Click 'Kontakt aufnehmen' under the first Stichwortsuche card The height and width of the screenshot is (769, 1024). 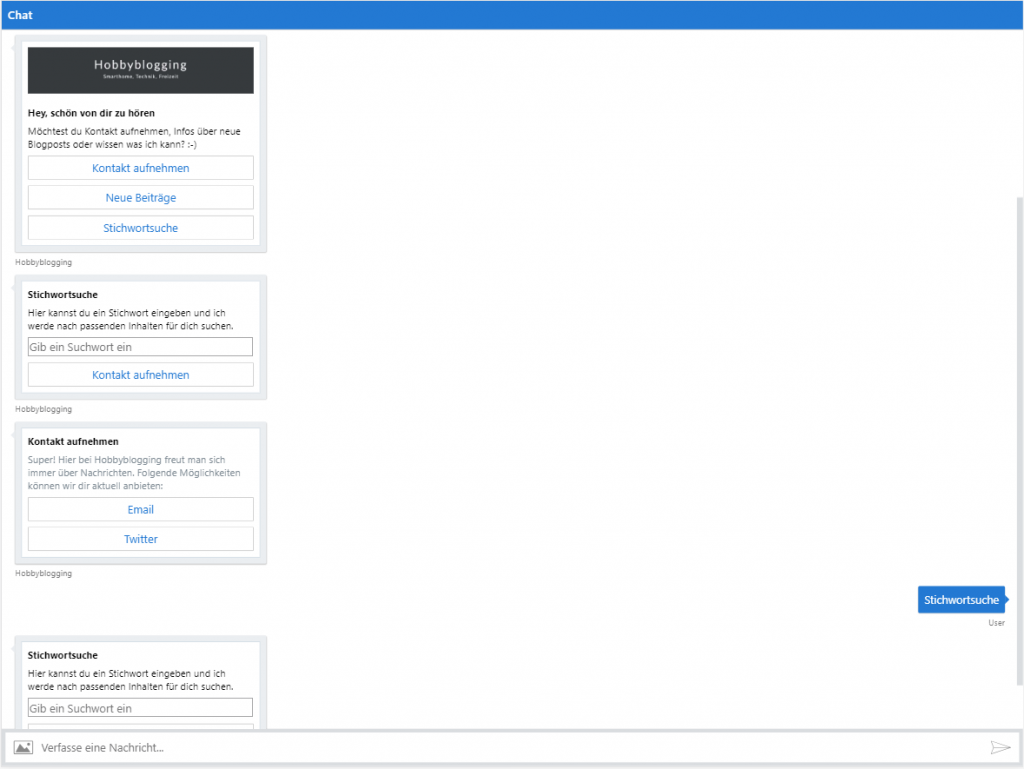pyautogui.click(x=140, y=373)
